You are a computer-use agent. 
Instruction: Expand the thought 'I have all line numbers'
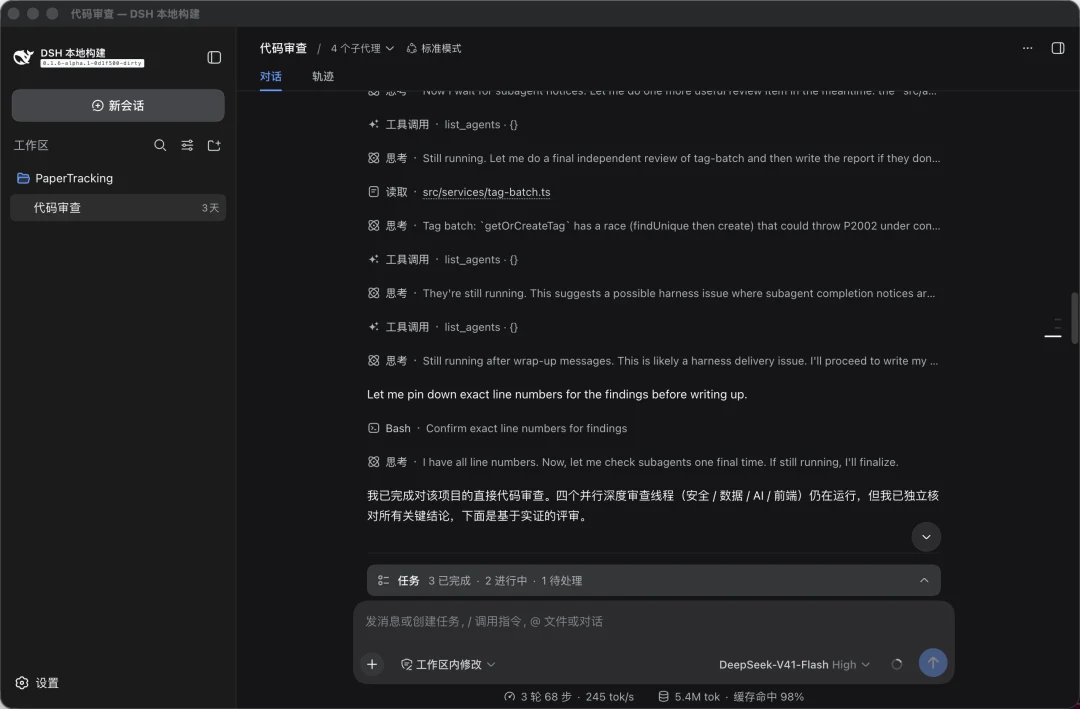click(x=633, y=462)
